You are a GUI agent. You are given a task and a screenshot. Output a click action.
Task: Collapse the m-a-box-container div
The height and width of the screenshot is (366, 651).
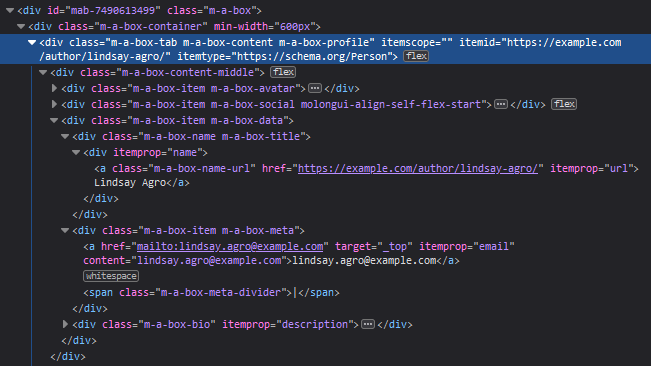[x=21, y=27]
